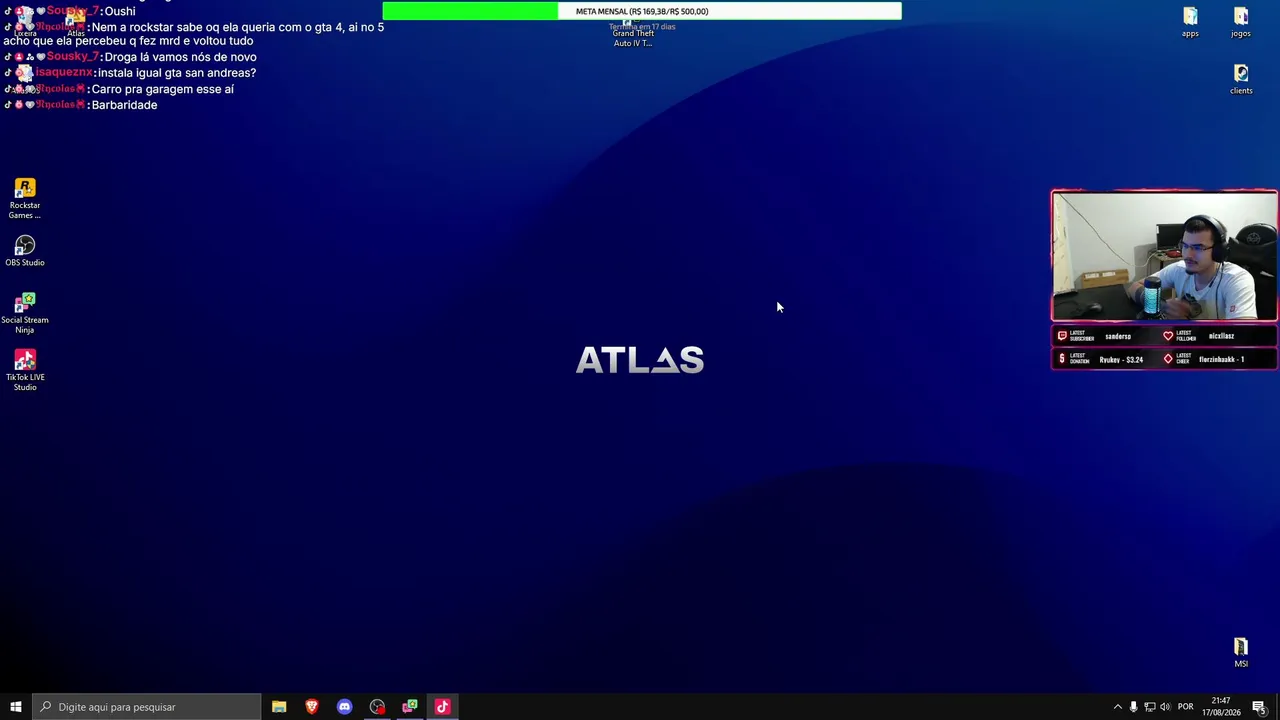
Task: Select the MSI archive desktop icon
Action: [x=1241, y=652]
